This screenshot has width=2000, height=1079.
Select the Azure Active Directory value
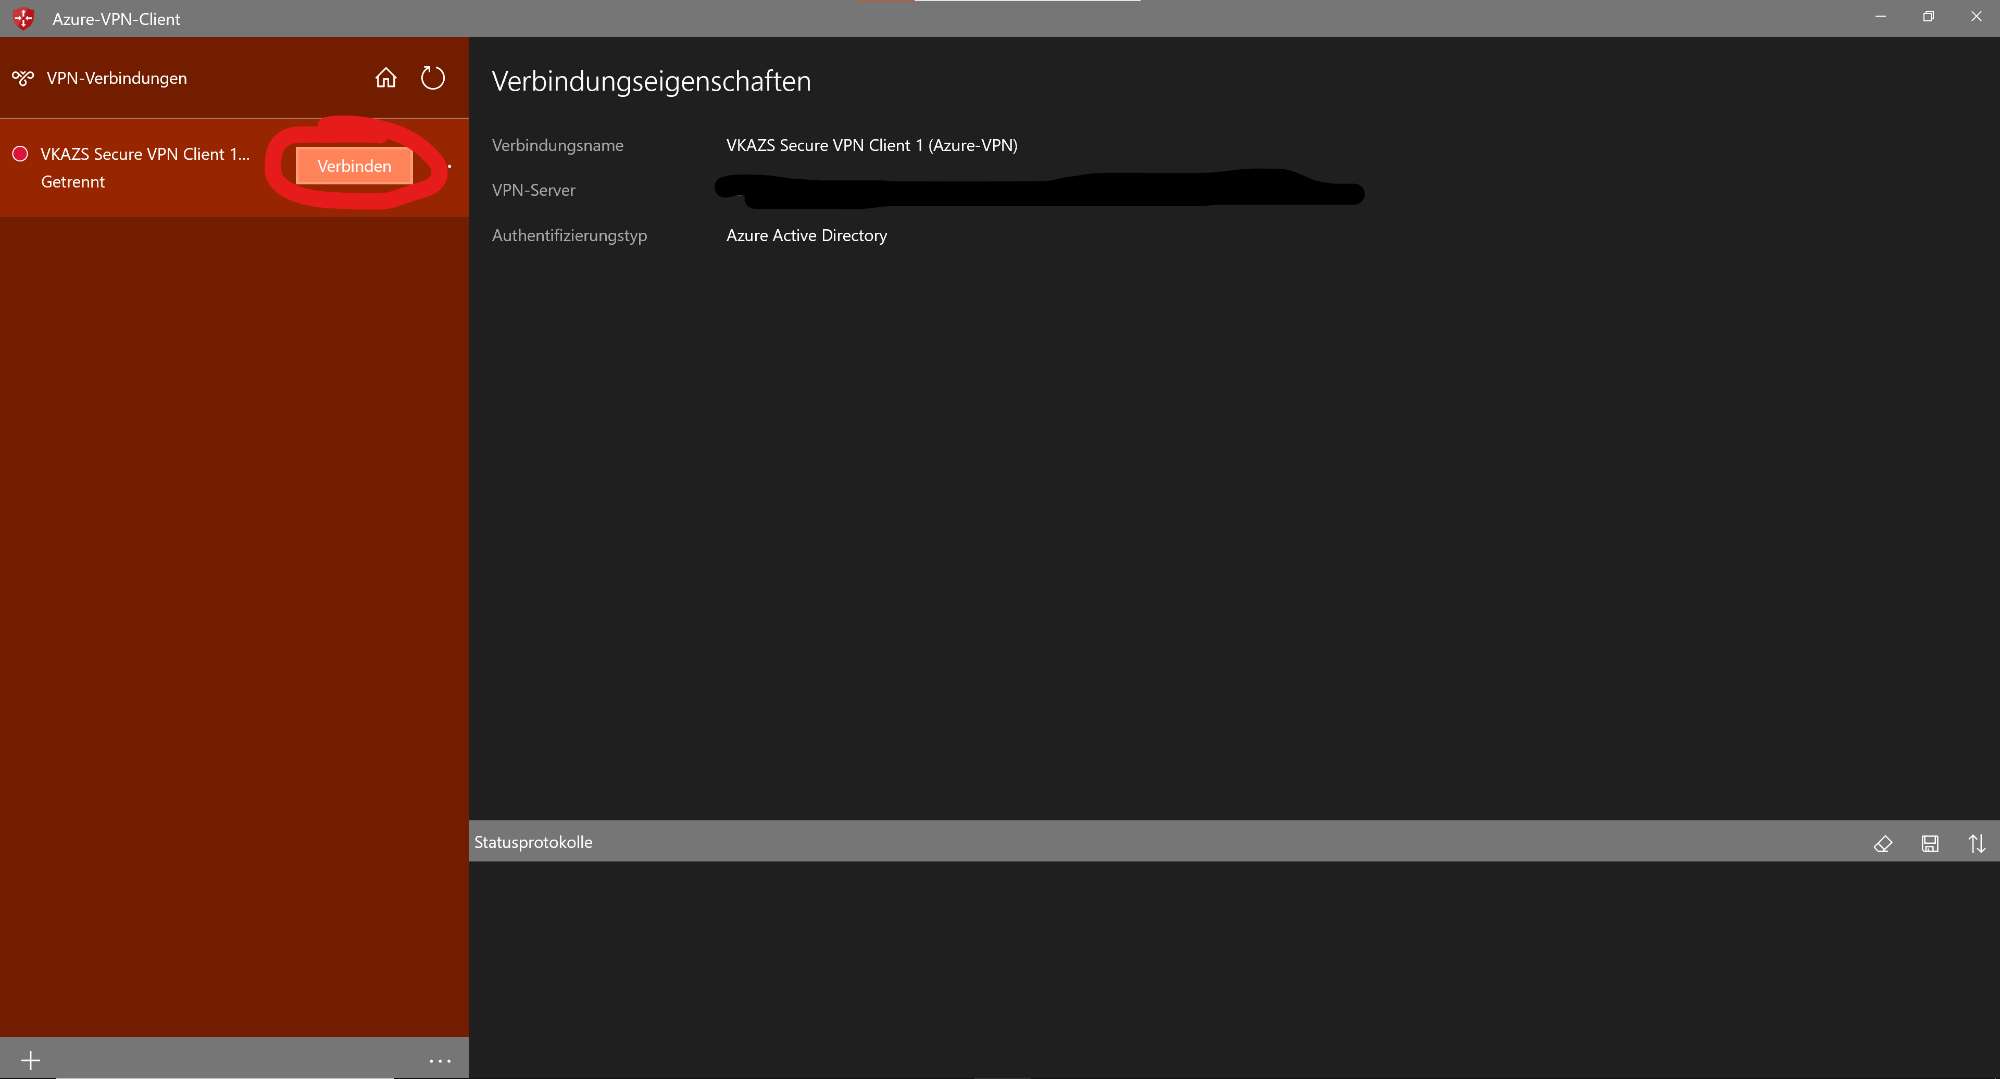click(x=807, y=236)
